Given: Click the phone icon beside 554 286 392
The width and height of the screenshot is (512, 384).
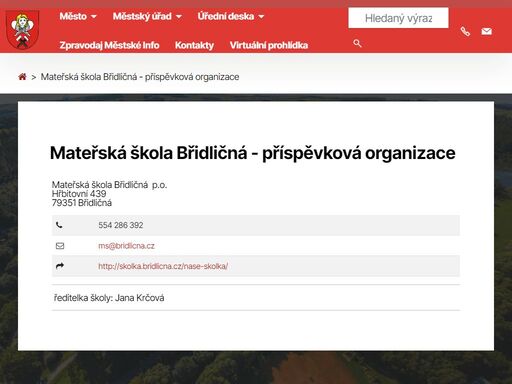Looking at the screenshot, I should tap(59, 225).
